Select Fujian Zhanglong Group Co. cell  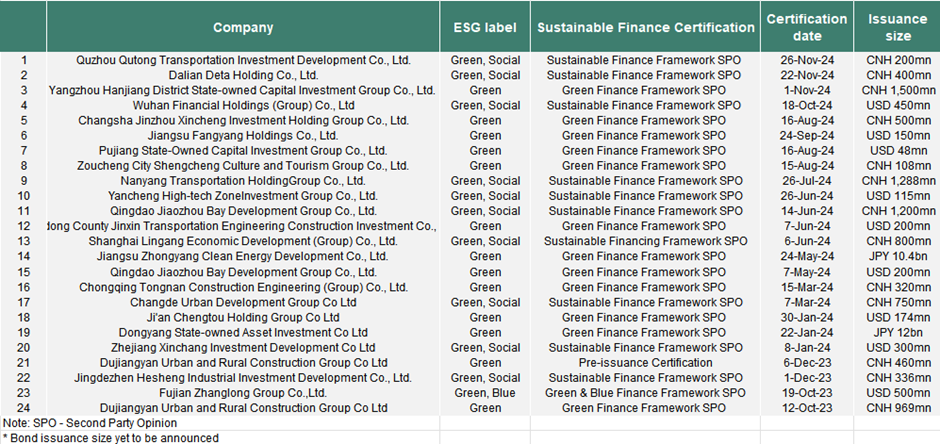[x=243, y=393]
